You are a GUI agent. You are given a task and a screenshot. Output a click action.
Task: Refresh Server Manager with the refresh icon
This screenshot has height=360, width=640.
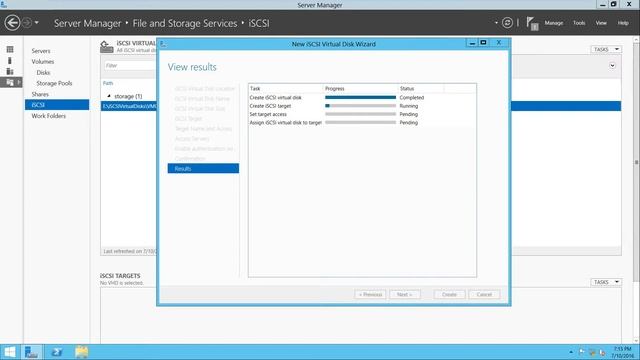click(x=507, y=23)
